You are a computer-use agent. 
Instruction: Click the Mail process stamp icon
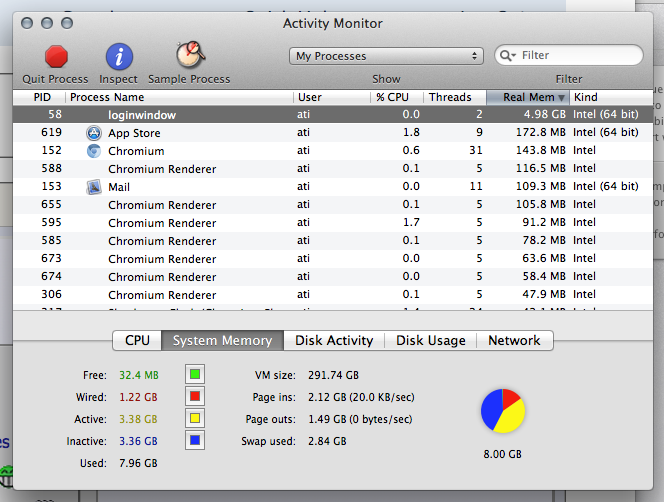[94, 187]
